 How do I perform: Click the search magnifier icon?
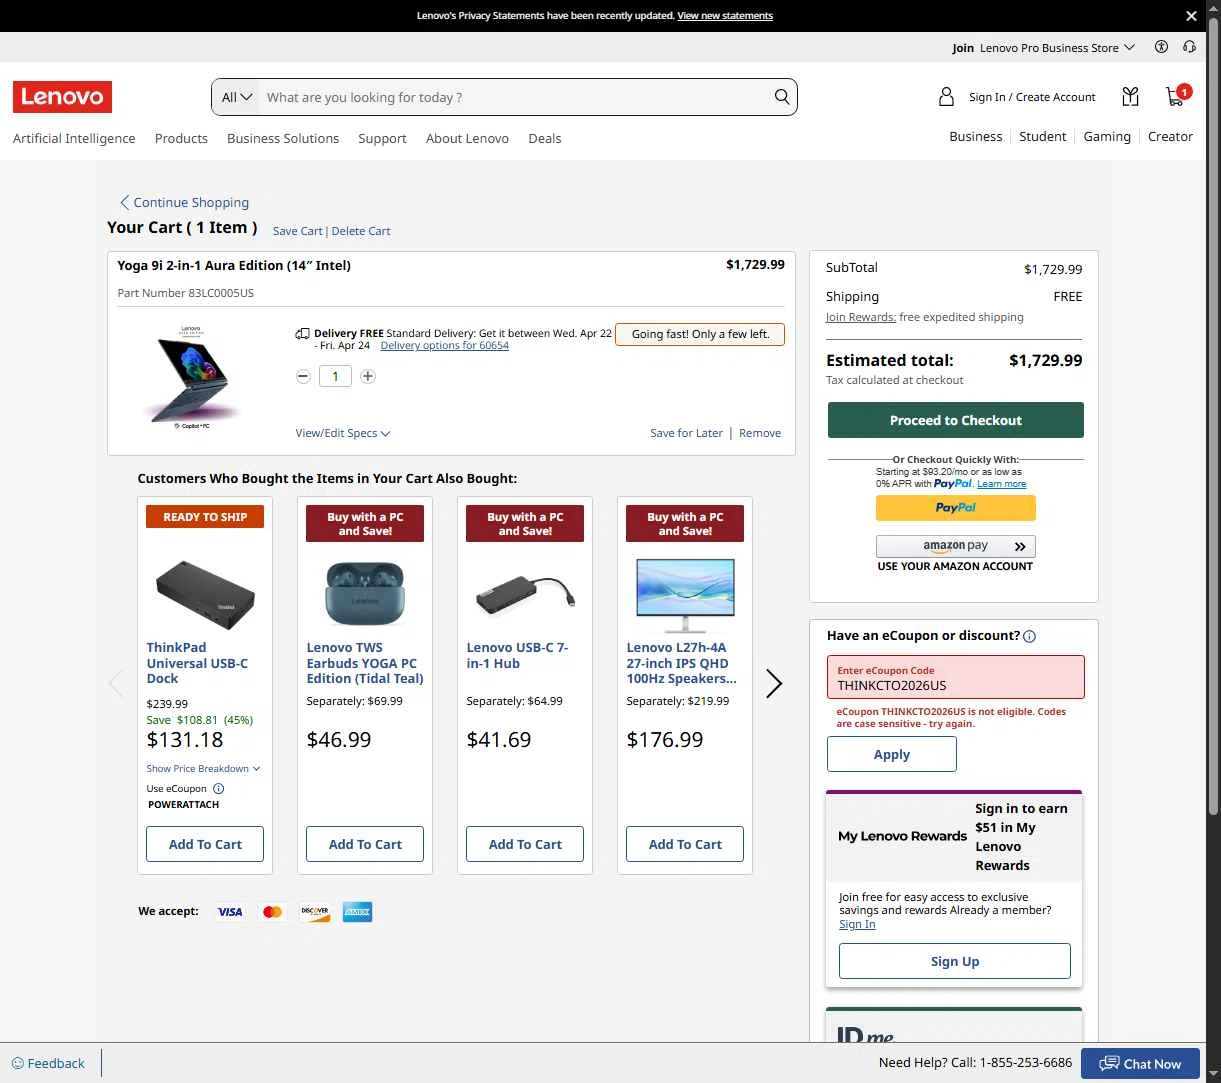click(781, 97)
